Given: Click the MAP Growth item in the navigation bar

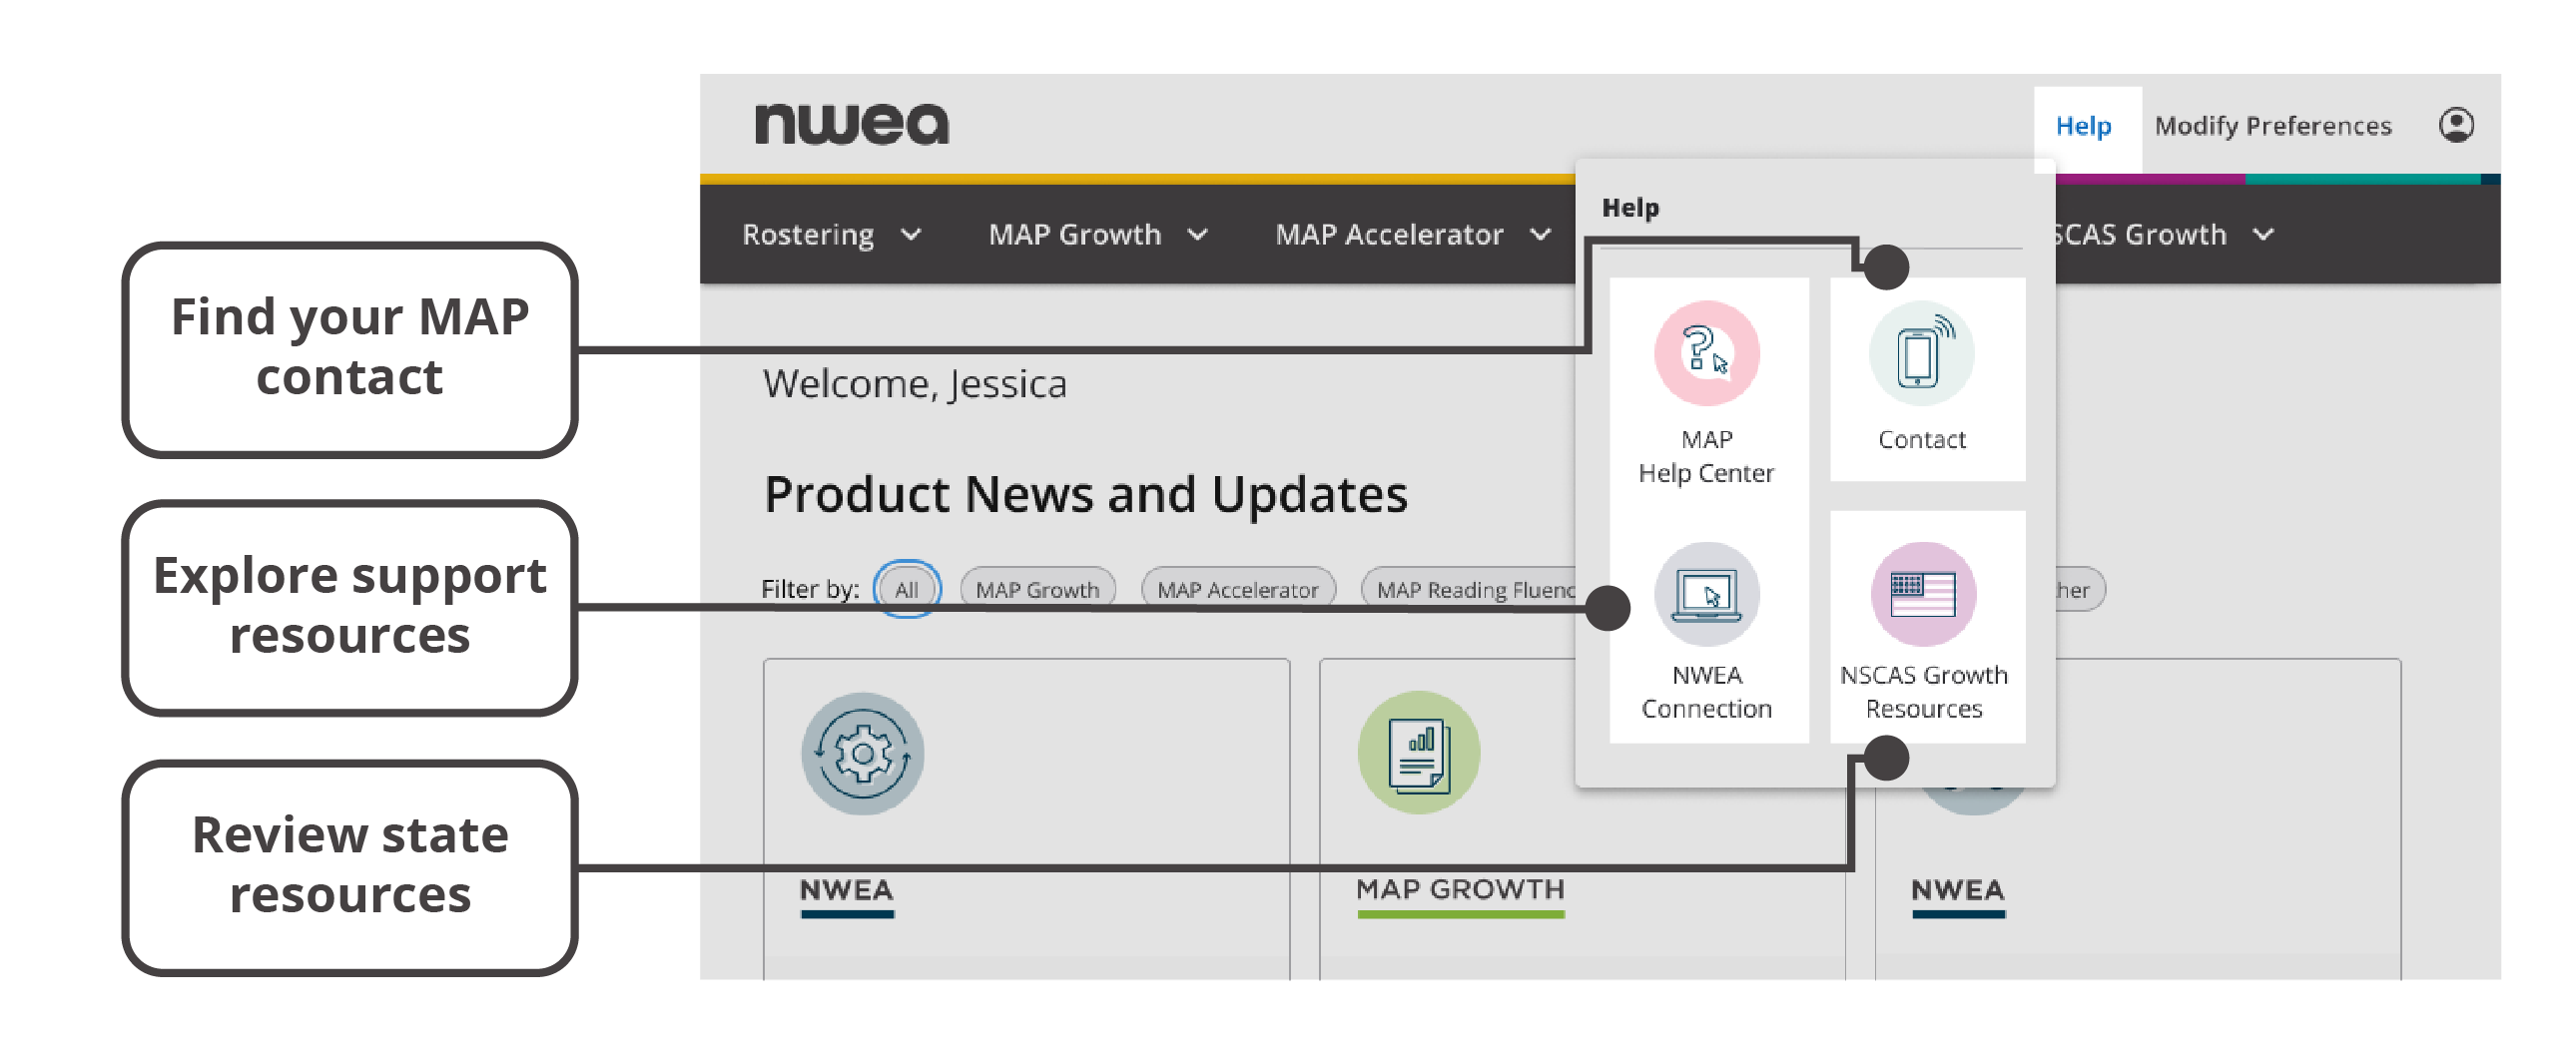Looking at the screenshot, I should pyautogui.click(x=1097, y=234).
